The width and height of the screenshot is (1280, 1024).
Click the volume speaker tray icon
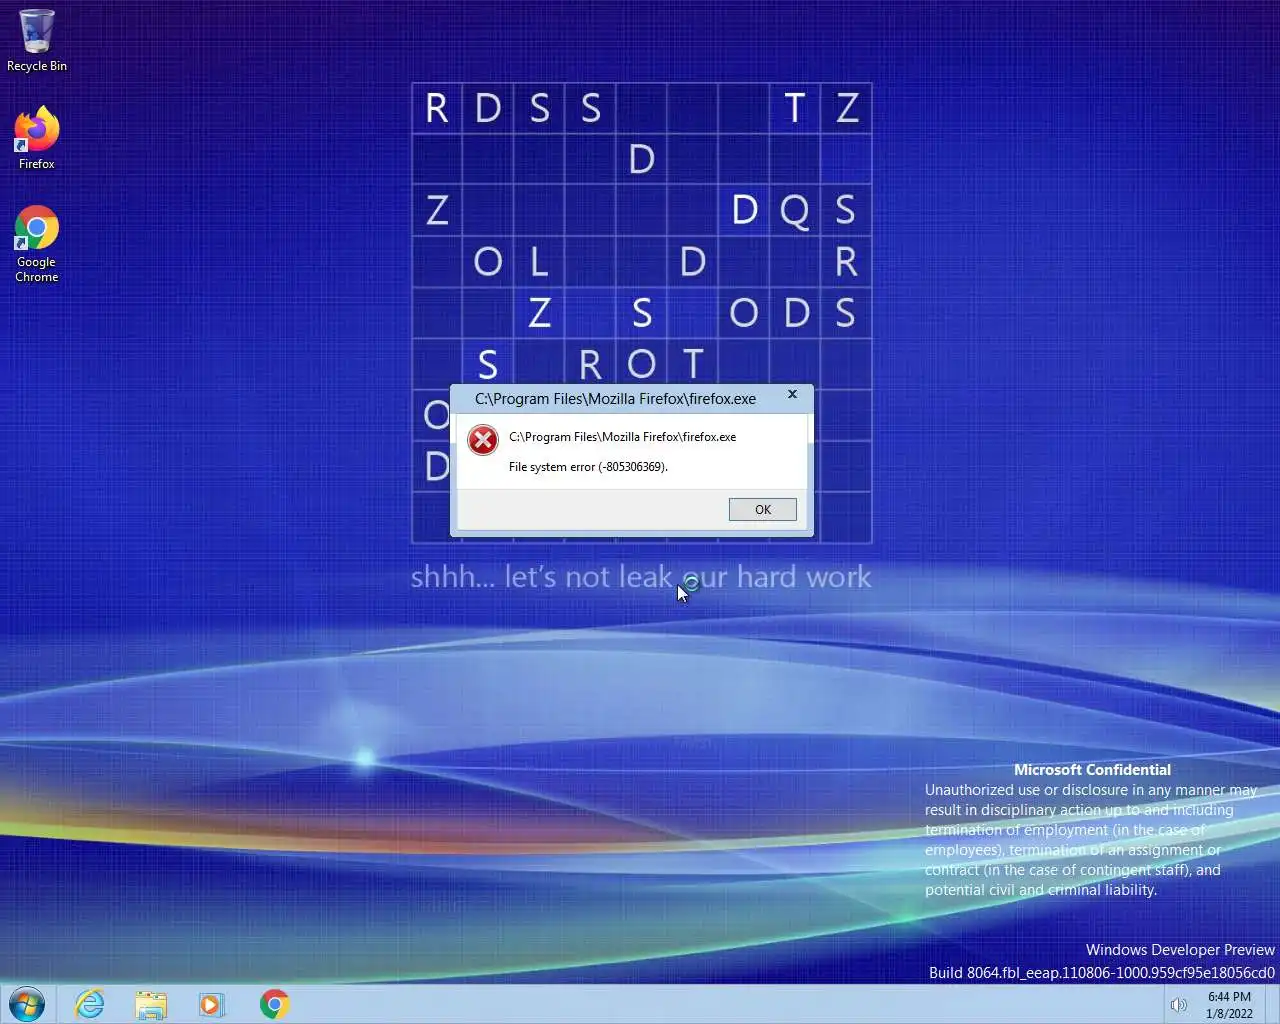pos(1178,1005)
